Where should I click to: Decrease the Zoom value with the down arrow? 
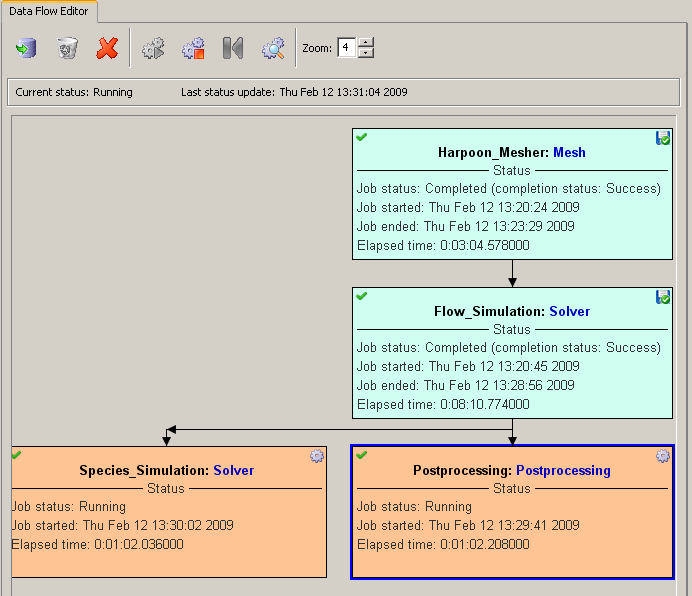[x=366, y=53]
